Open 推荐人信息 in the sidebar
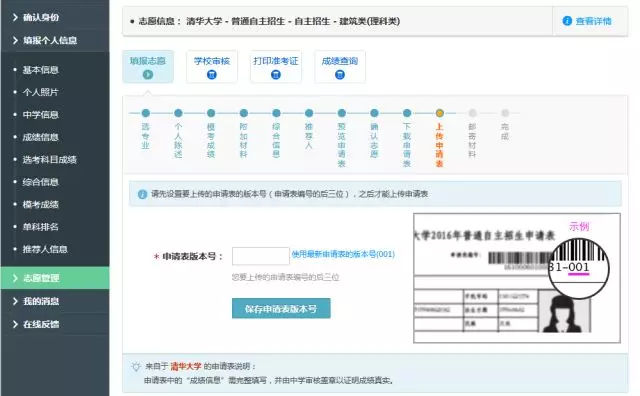This screenshot has width=640, height=396. [x=45, y=249]
